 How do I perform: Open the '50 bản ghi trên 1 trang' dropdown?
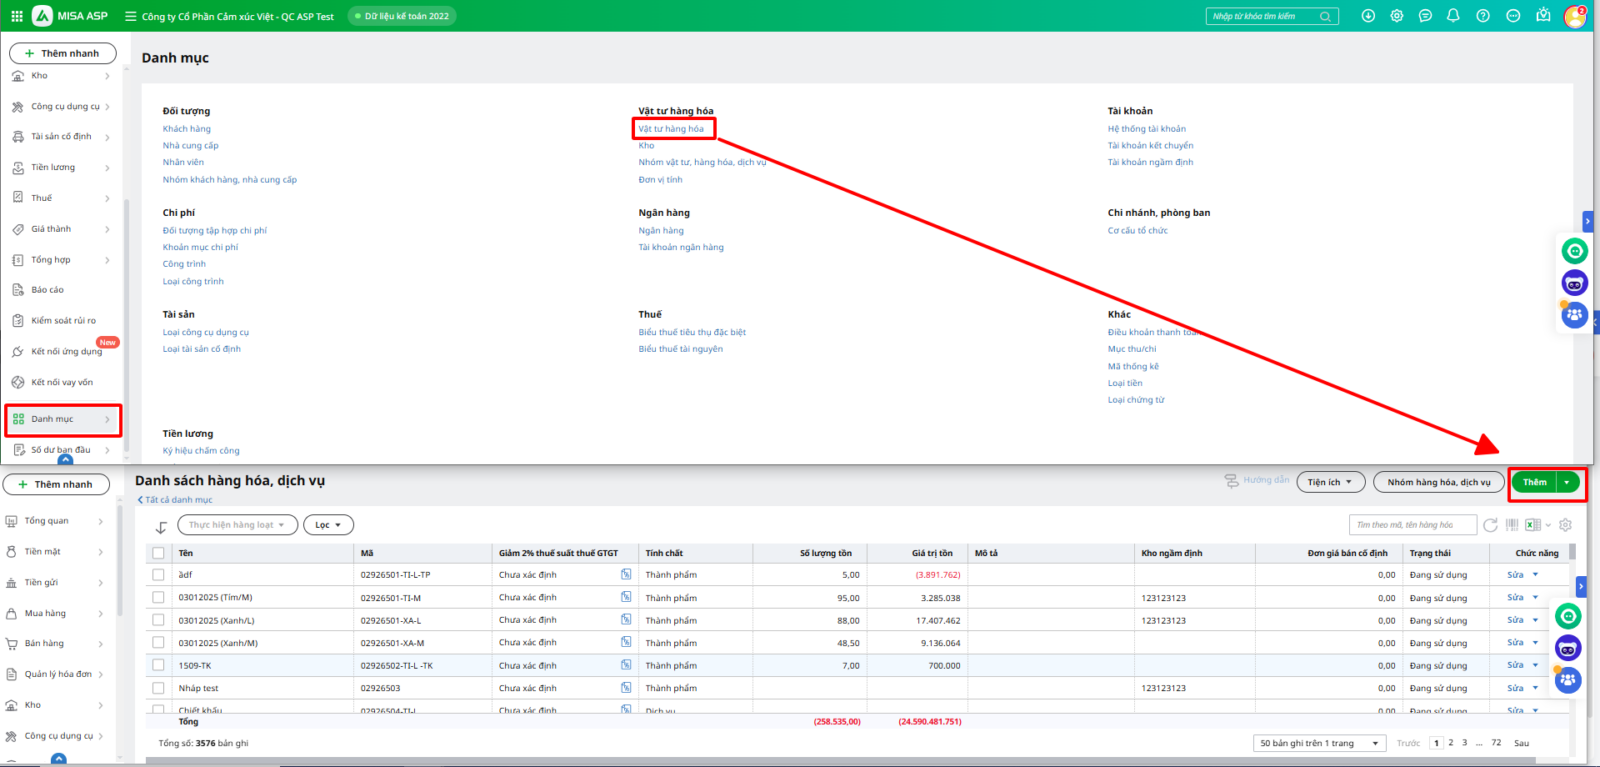tap(1319, 743)
